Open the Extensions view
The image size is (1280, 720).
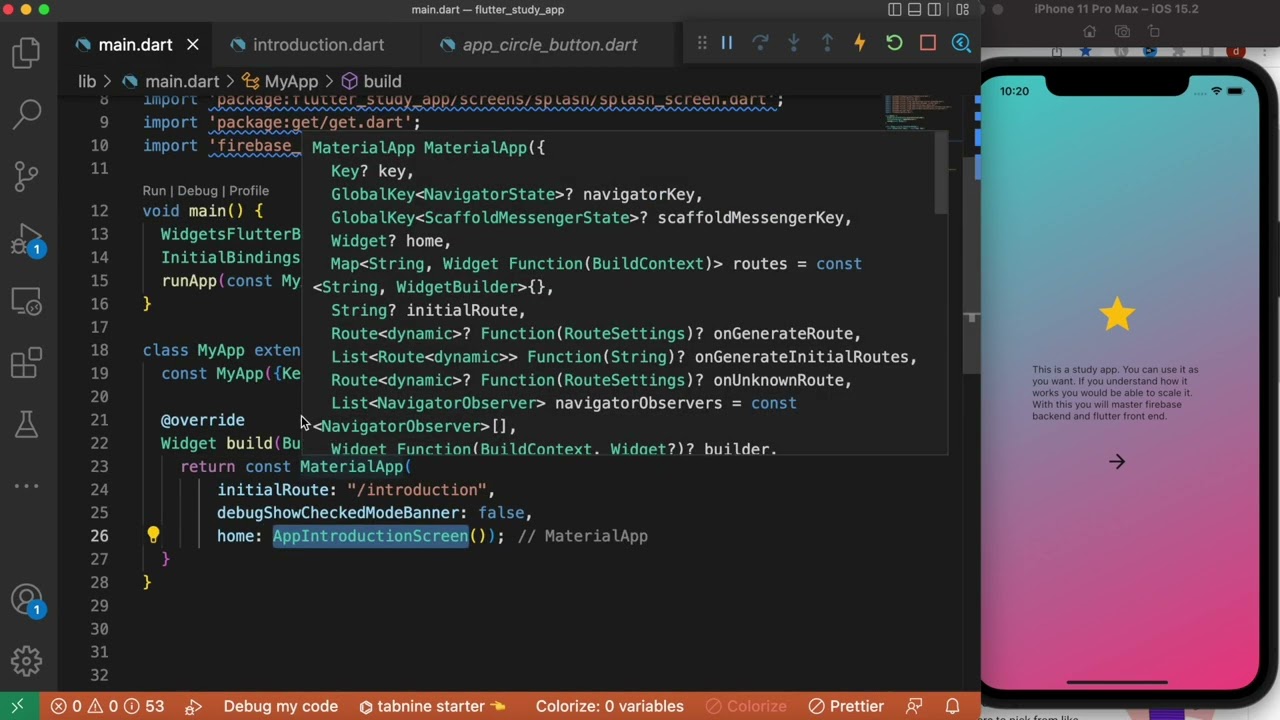[27, 362]
